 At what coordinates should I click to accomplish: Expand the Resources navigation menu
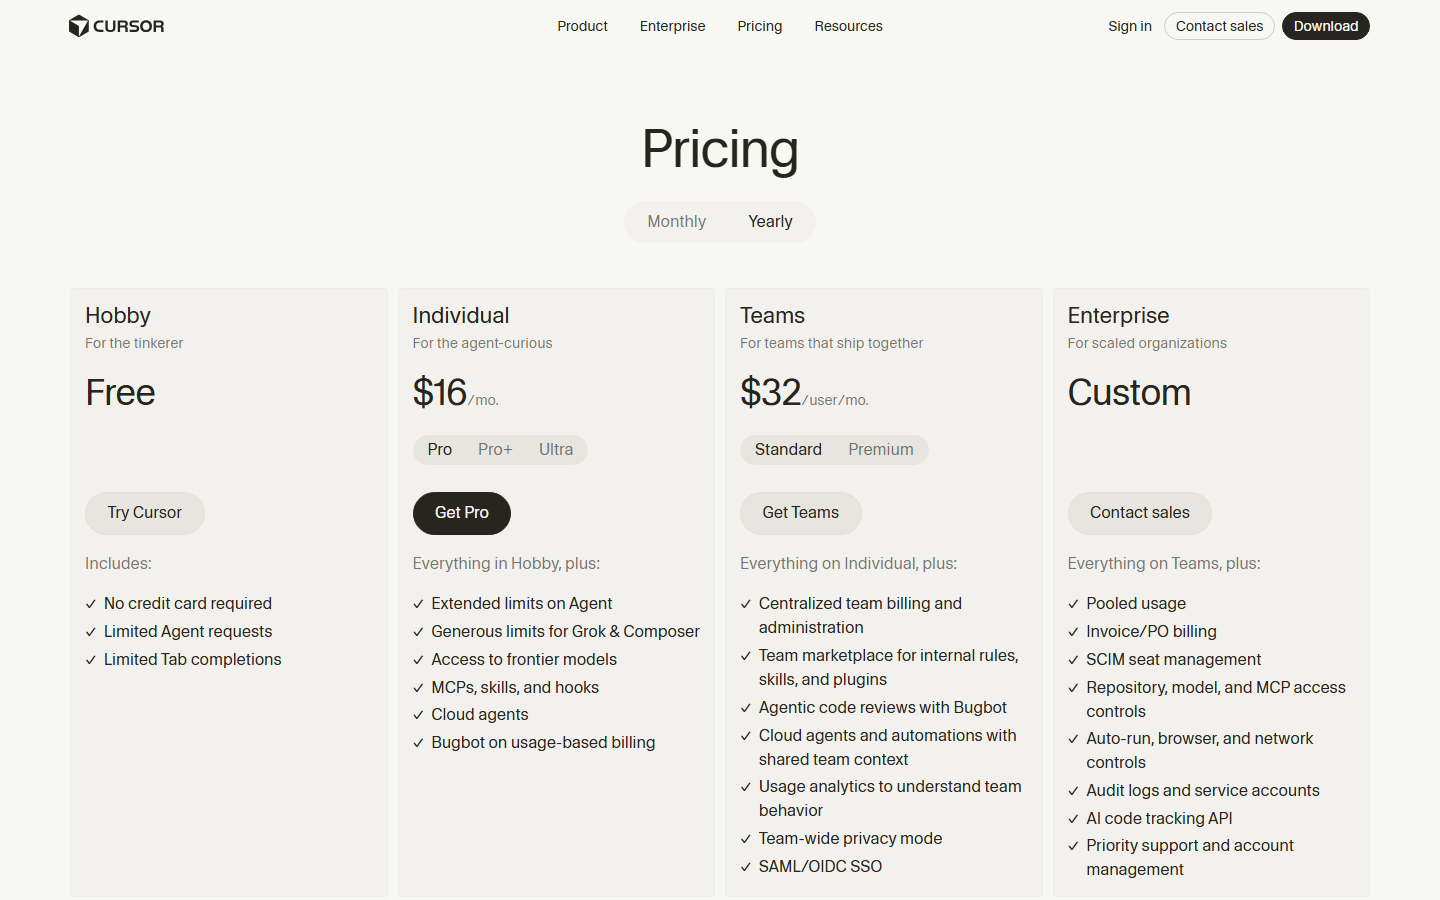click(x=848, y=26)
